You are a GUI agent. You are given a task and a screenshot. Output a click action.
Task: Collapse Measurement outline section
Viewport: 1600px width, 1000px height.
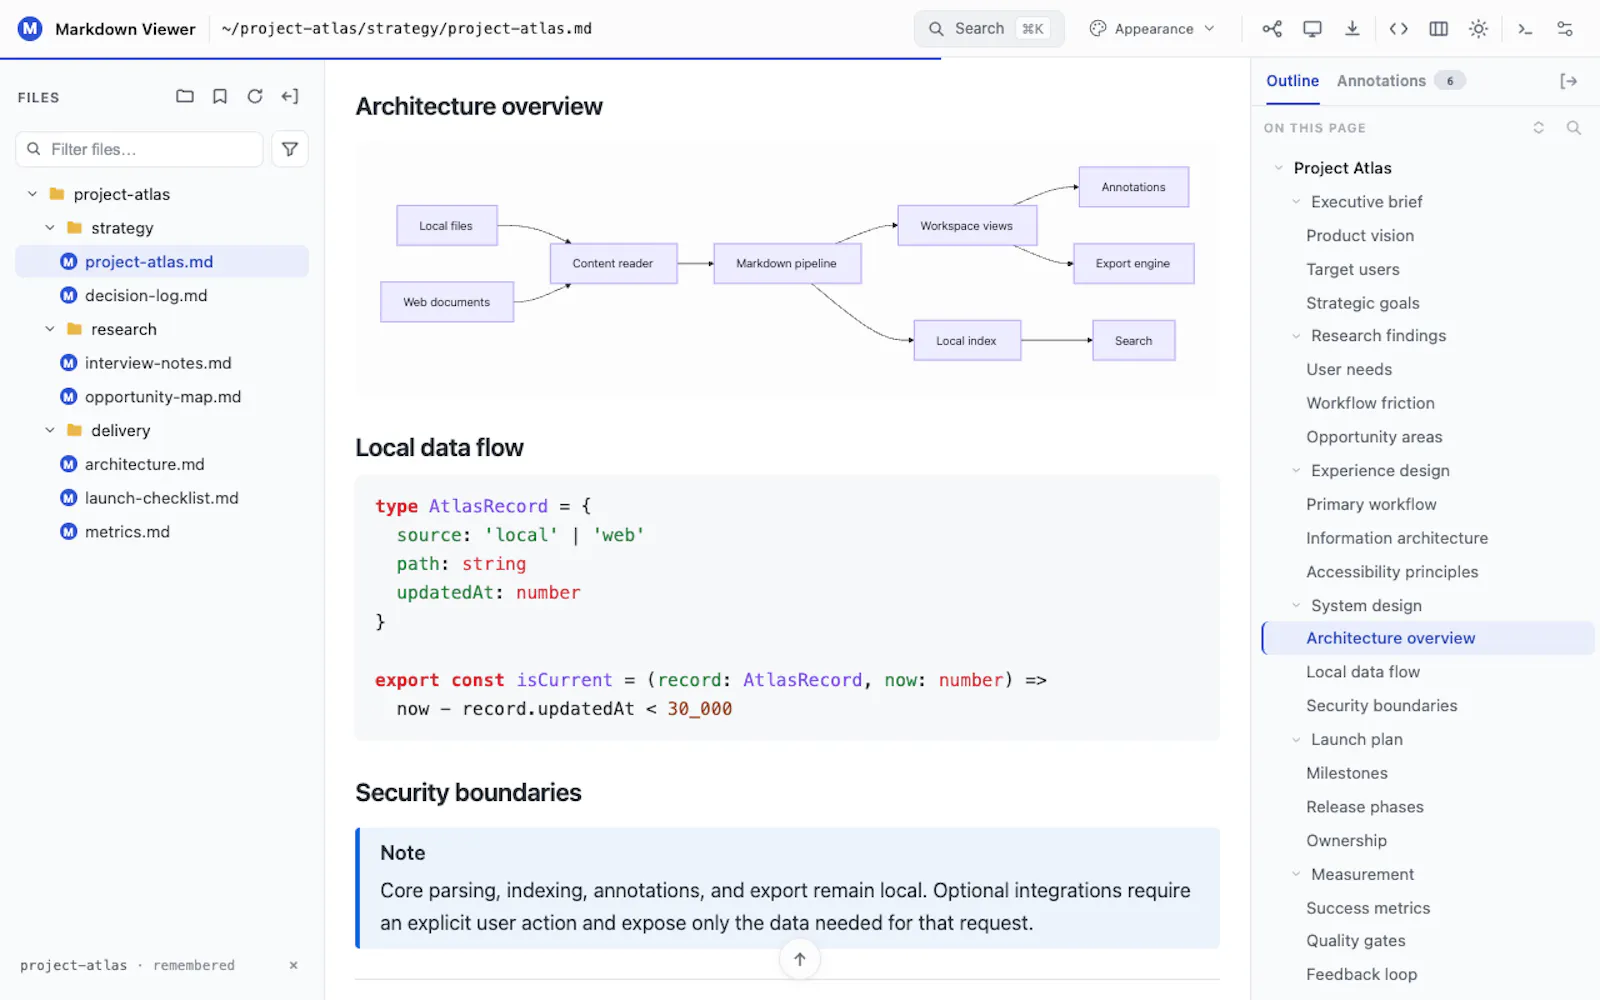coord(1296,874)
